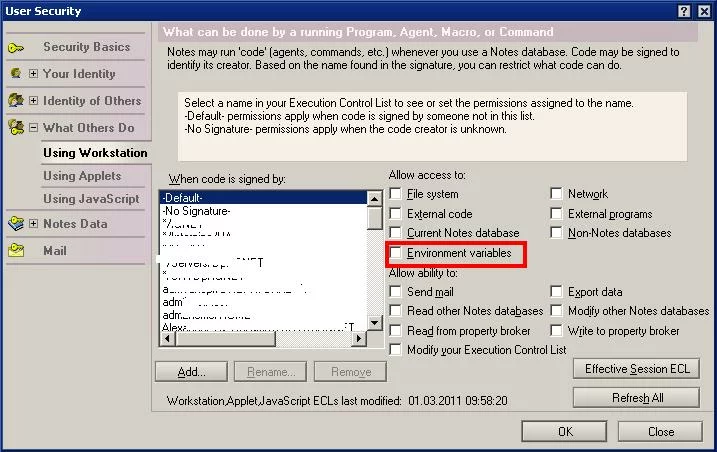Screen dimensions: 717x452
Task: Expand the Your Identity section
Action: 33,74
